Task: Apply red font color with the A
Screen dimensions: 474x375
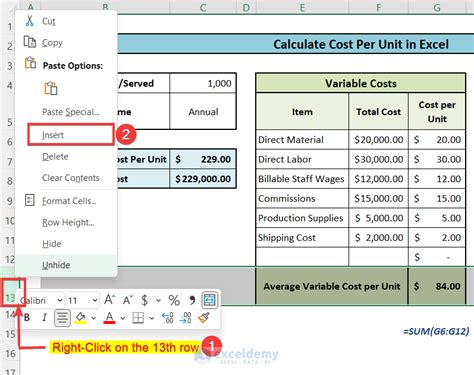Action: [x=109, y=318]
